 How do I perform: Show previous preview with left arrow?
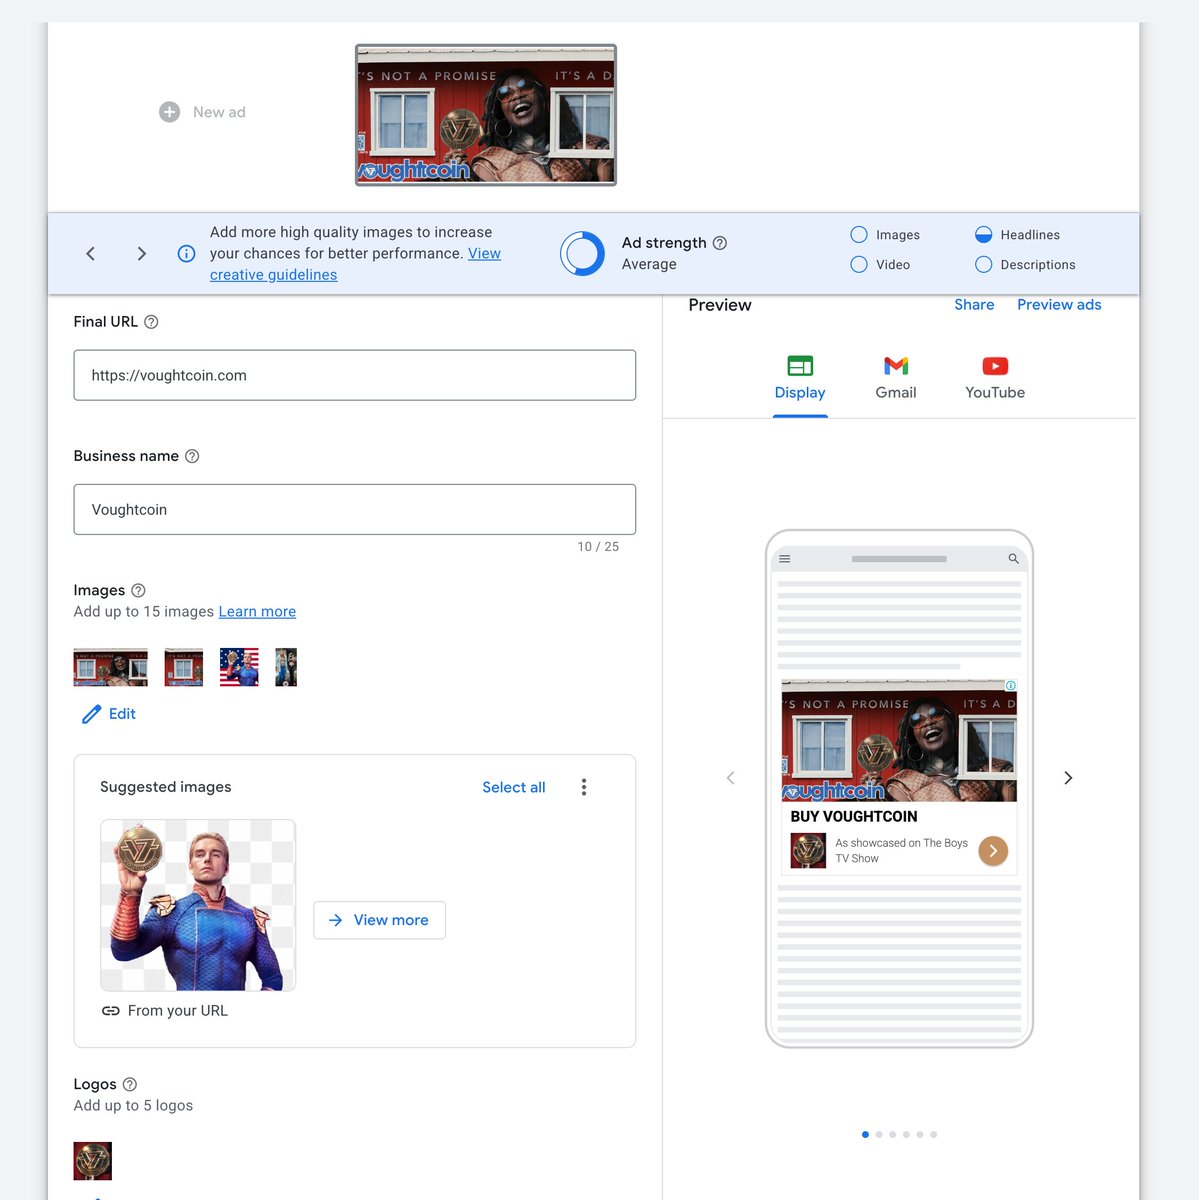pos(731,778)
